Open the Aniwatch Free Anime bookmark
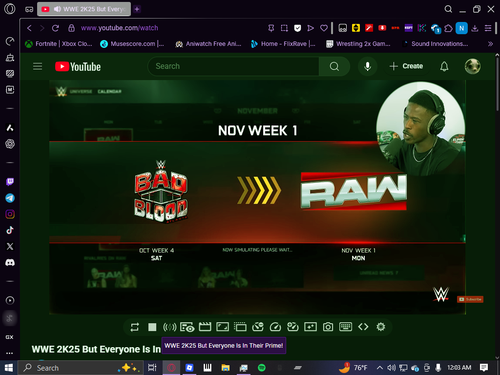 click(x=208, y=44)
